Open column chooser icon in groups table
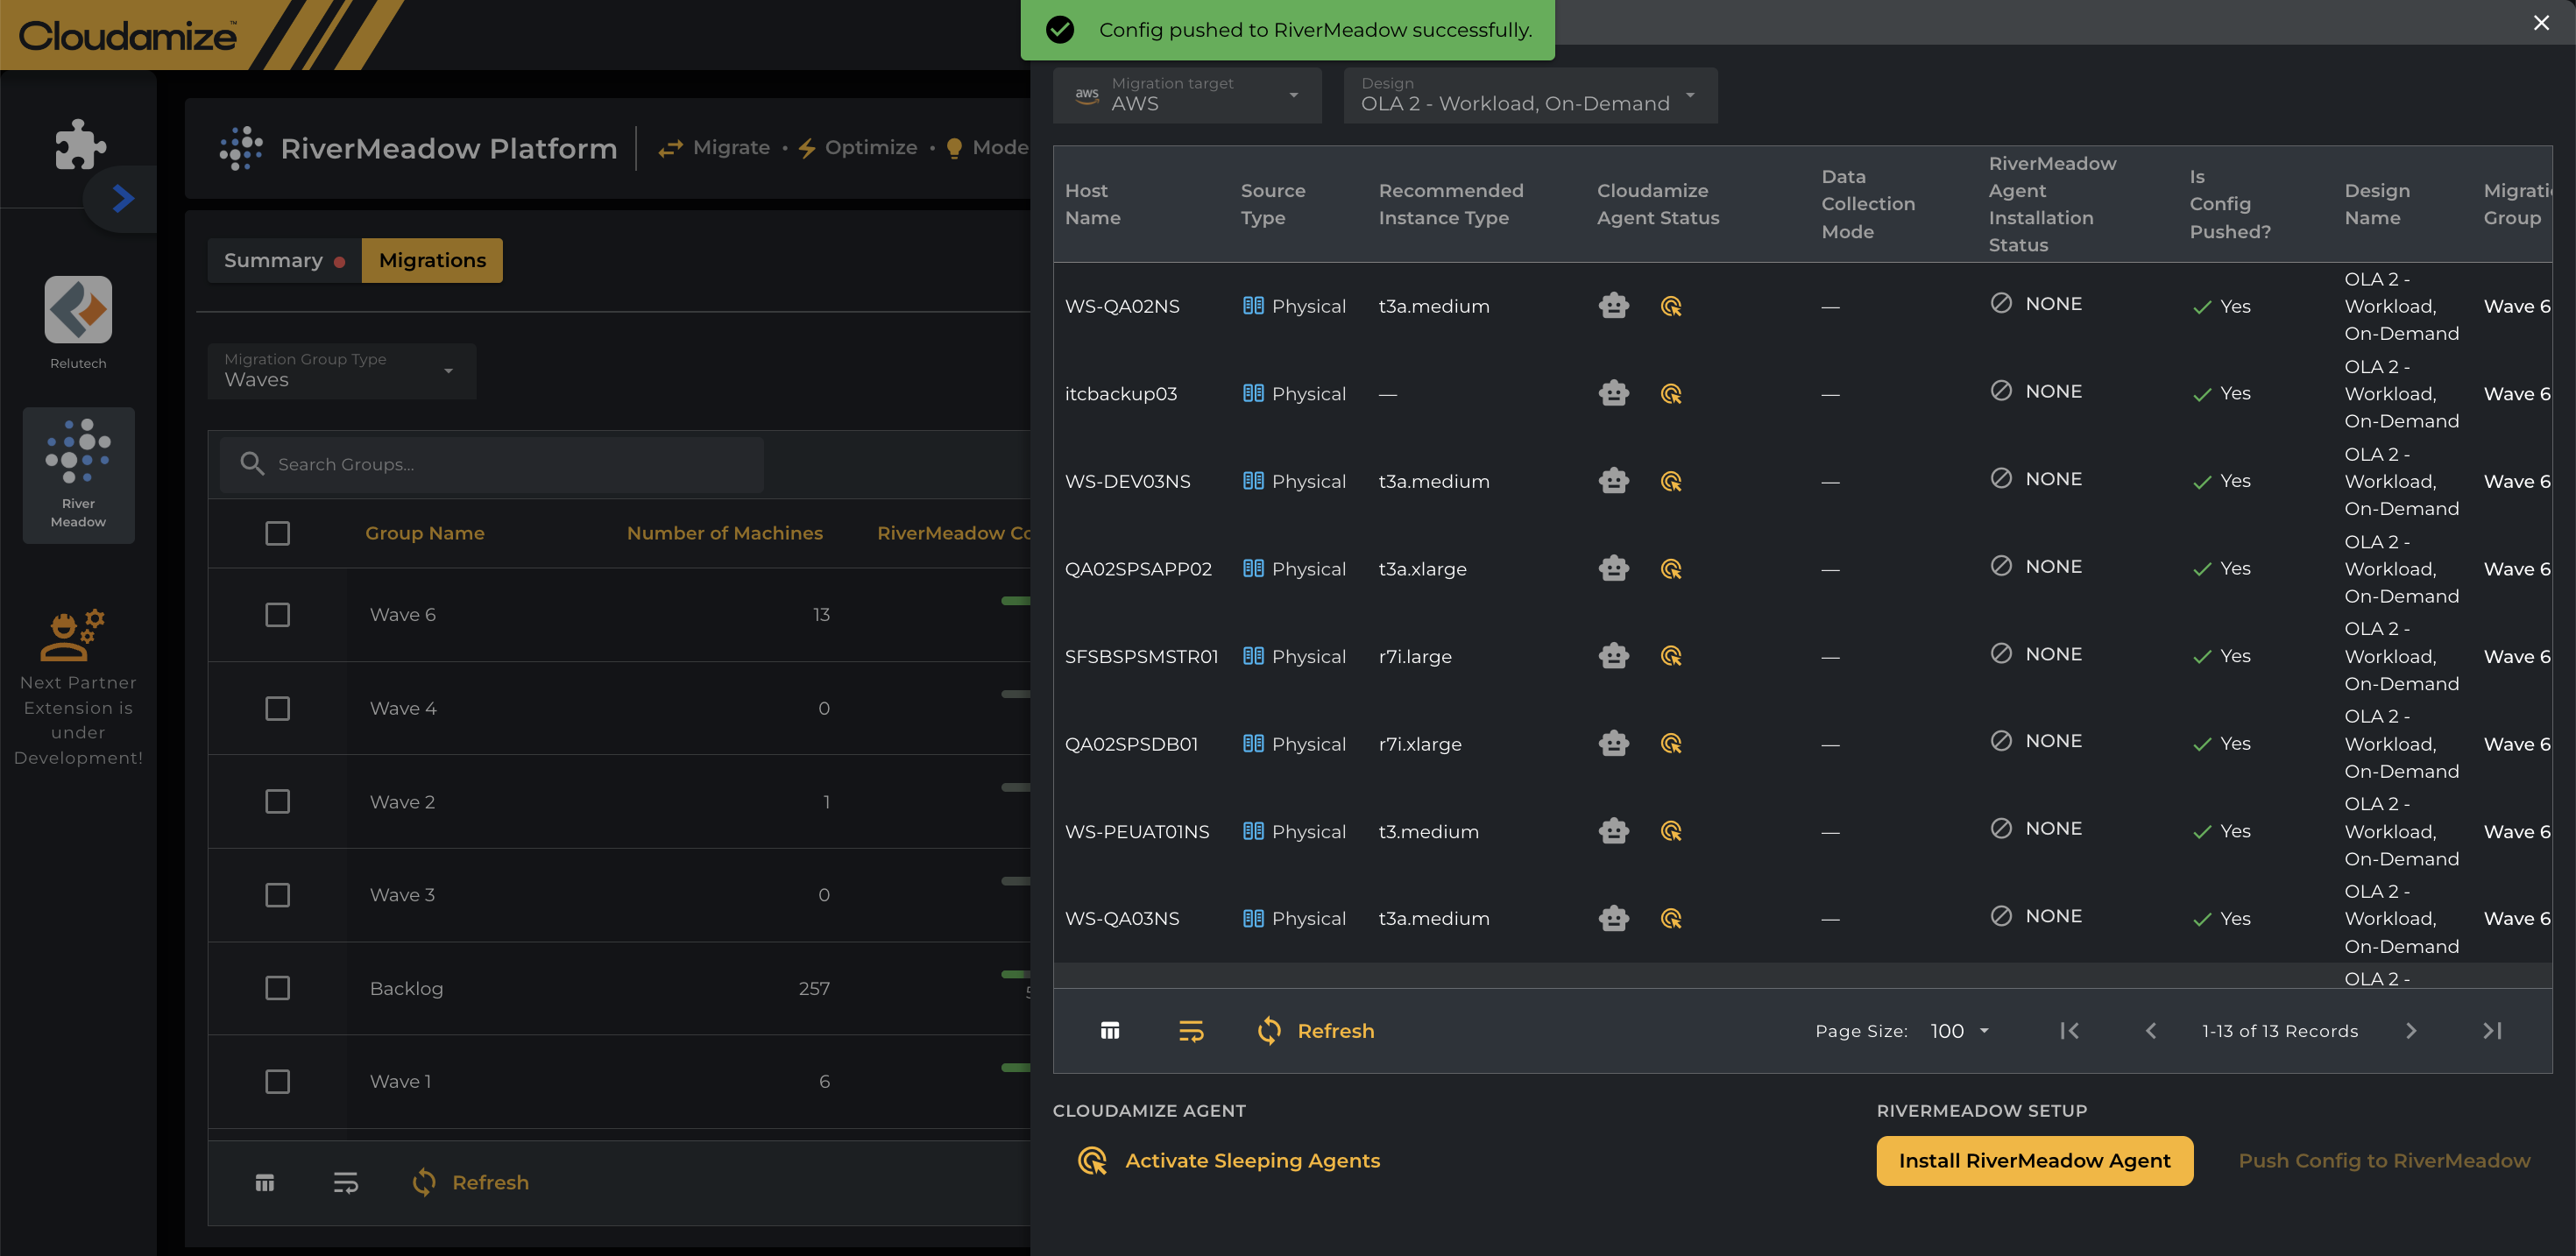2576x1256 pixels. pyautogui.click(x=265, y=1183)
